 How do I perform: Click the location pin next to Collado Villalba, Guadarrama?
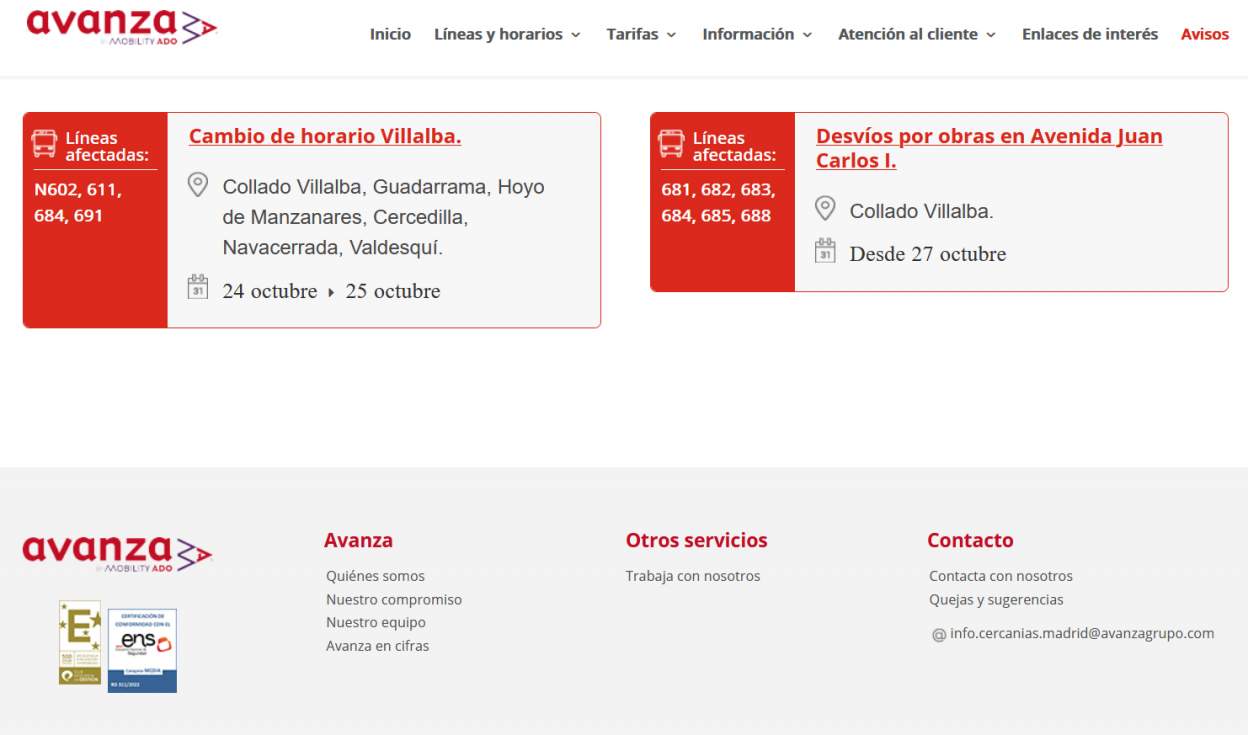click(x=198, y=184)
